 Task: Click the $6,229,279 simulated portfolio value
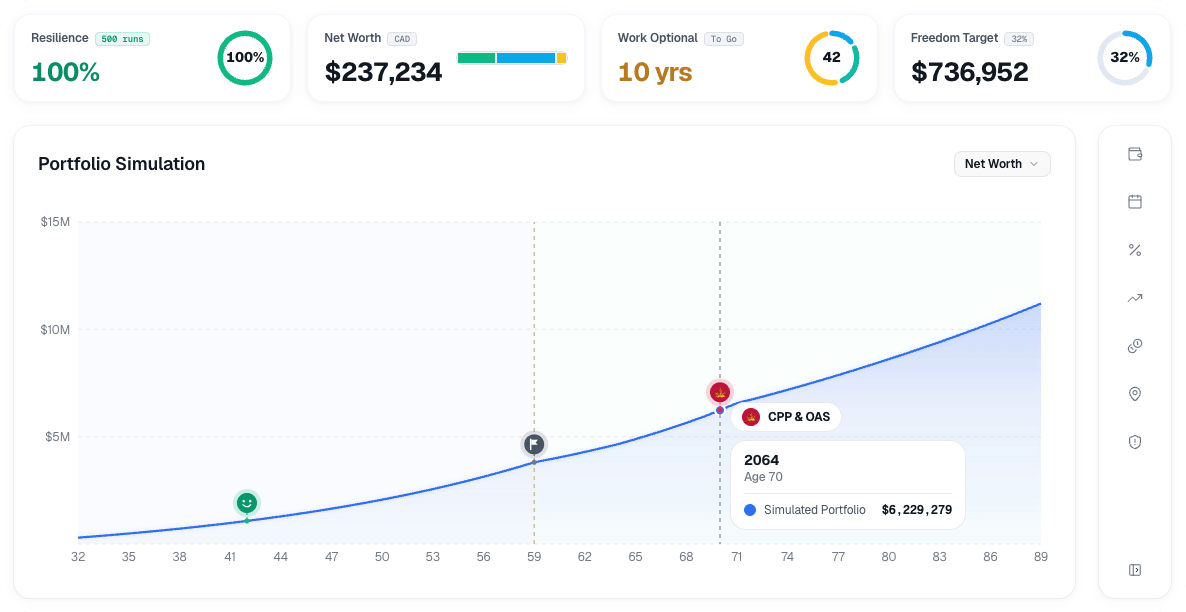(x=917, y=510)
